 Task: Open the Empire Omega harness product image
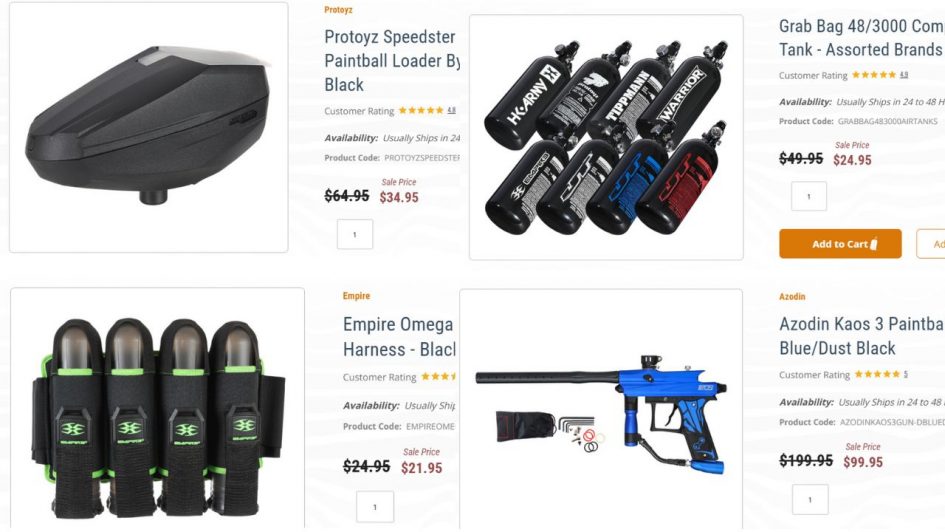(x=157, y=409)
